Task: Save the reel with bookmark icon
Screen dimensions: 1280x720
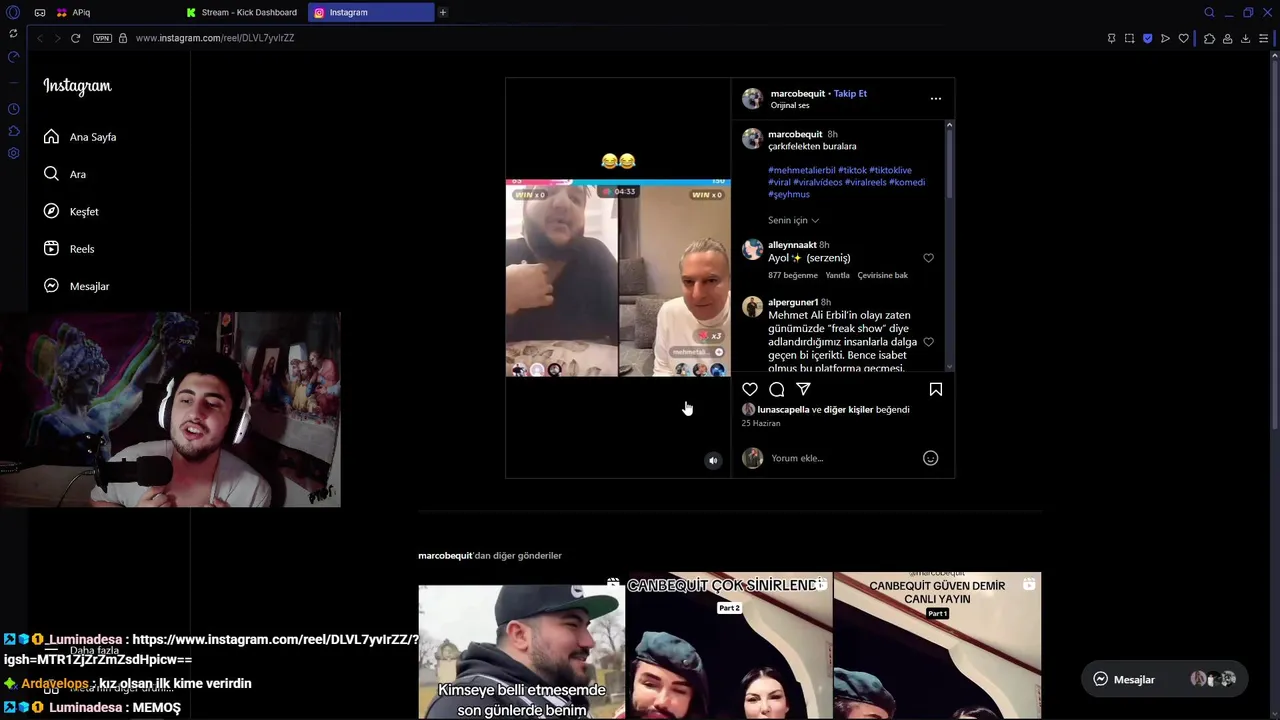Action: point(936,389)
